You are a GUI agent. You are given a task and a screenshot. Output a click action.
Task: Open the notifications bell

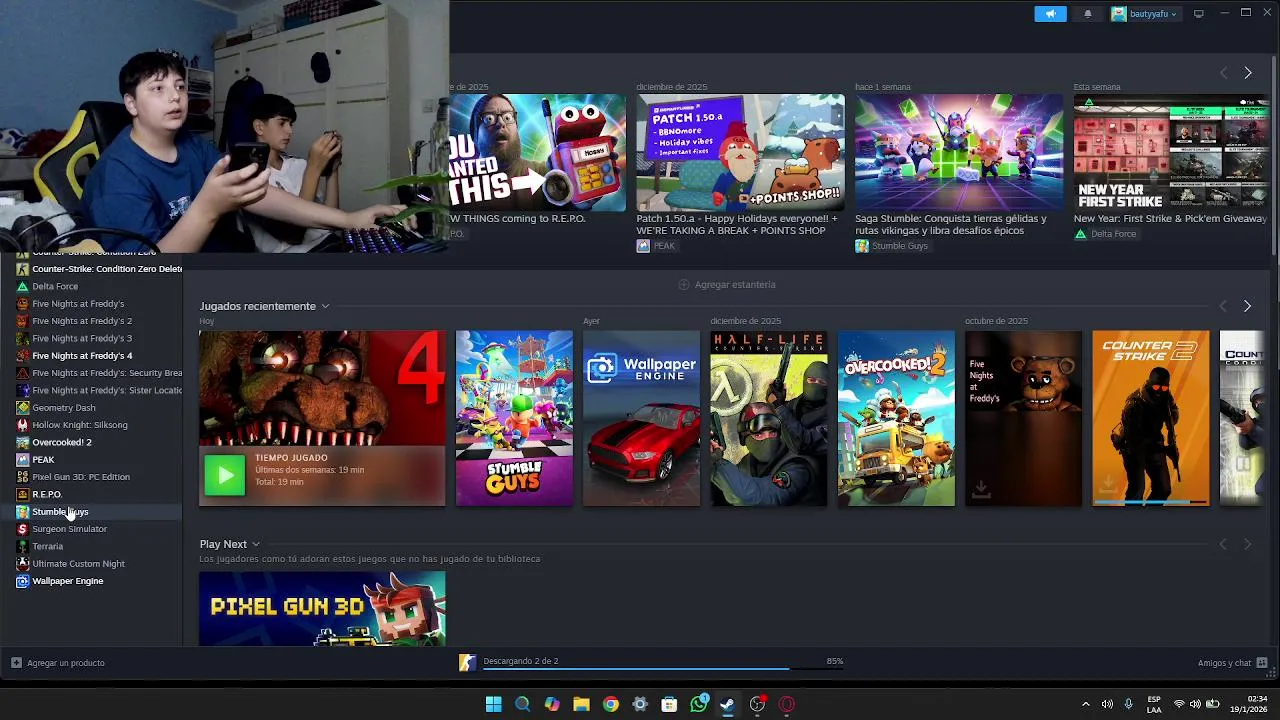[x=1088, y=14]
